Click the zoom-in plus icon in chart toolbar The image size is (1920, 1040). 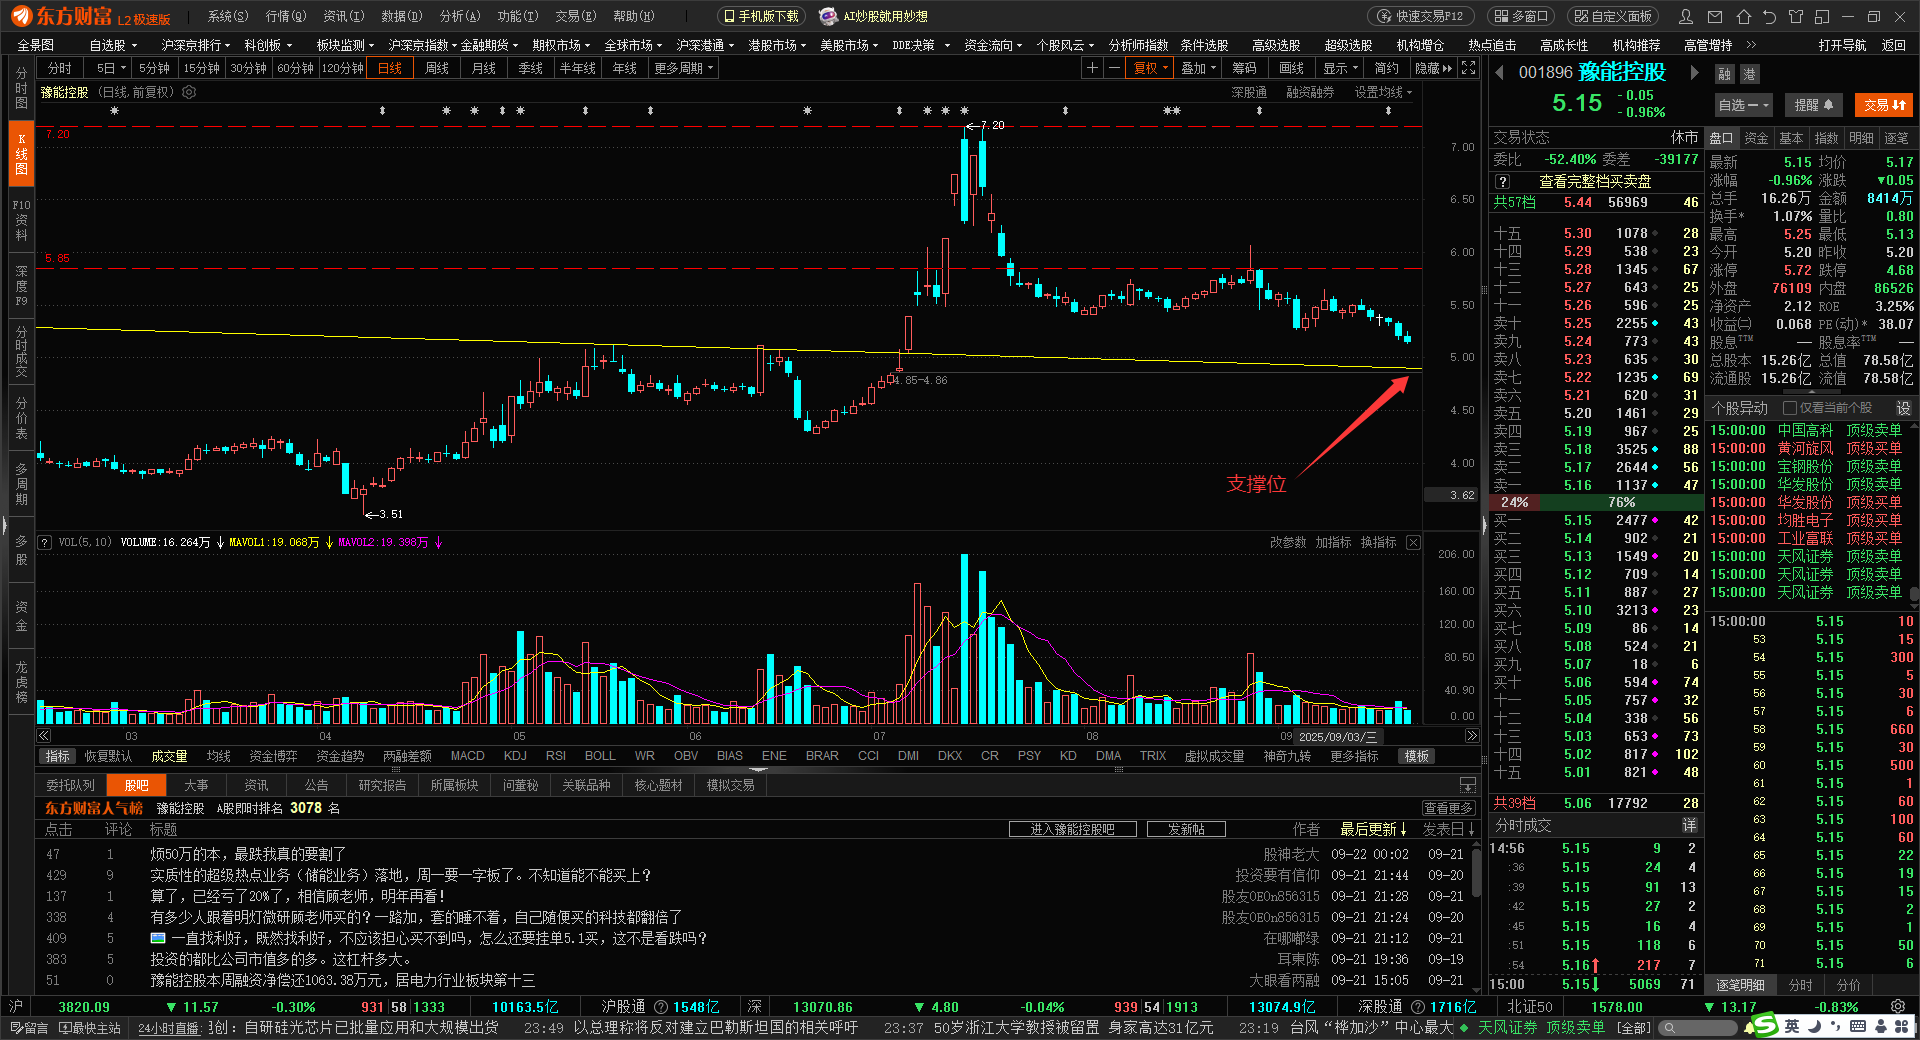[x=1092, y=68]
